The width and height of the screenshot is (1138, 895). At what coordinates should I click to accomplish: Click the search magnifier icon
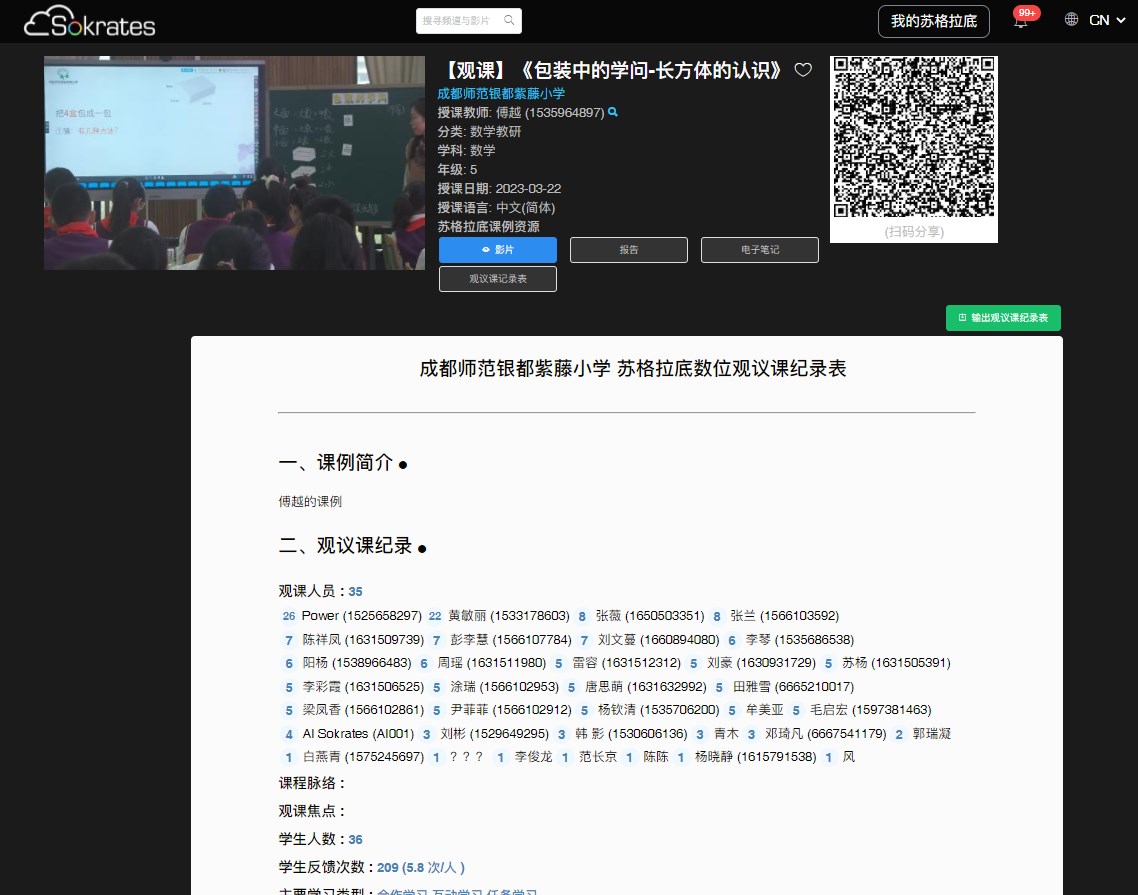tap(509, 20)
